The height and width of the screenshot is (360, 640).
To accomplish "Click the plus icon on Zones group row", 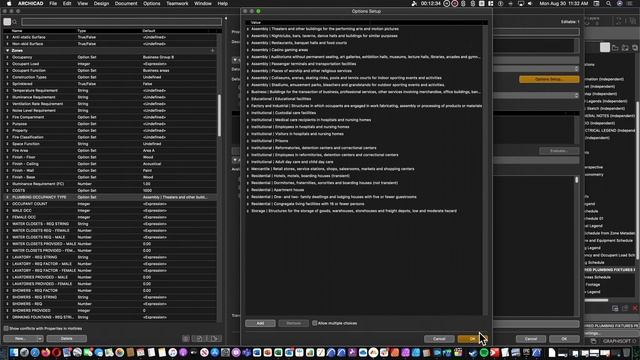I will coord(212,51).
